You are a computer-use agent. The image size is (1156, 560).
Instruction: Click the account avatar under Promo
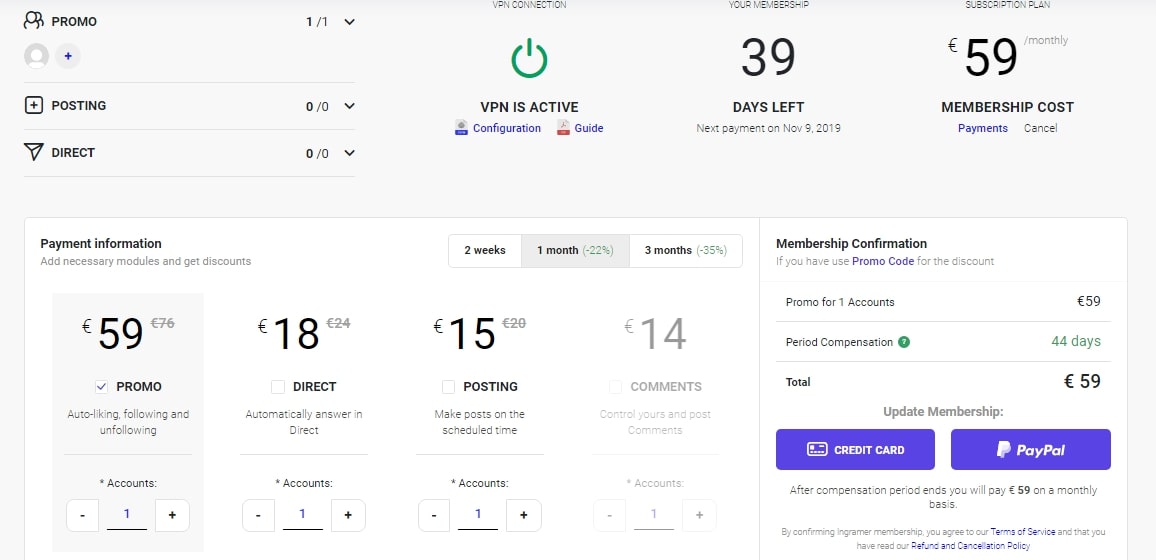coord(37,56)
